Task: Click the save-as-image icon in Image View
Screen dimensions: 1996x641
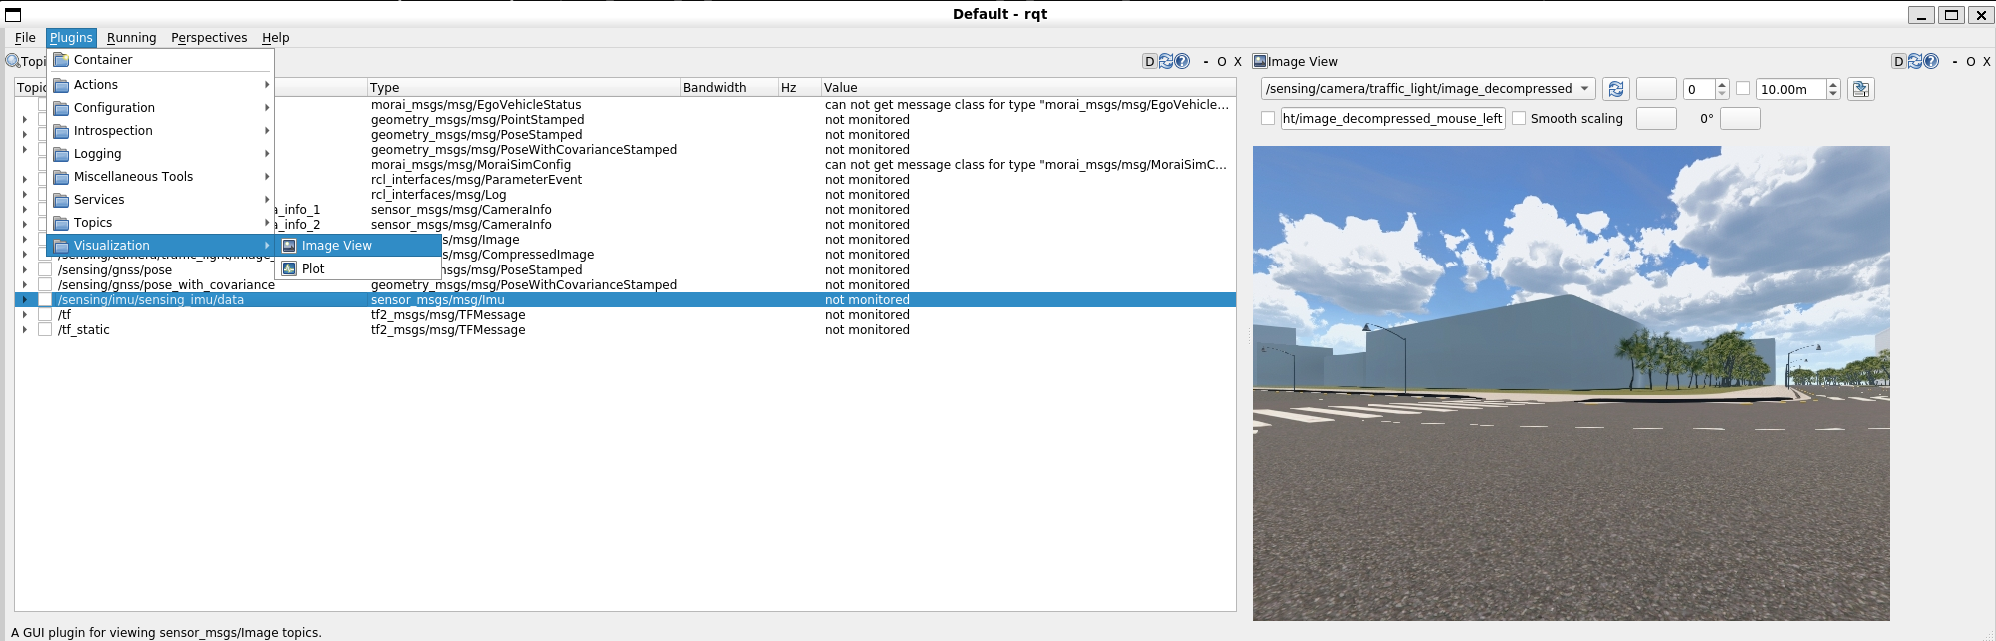Action: pos(1860,89)
